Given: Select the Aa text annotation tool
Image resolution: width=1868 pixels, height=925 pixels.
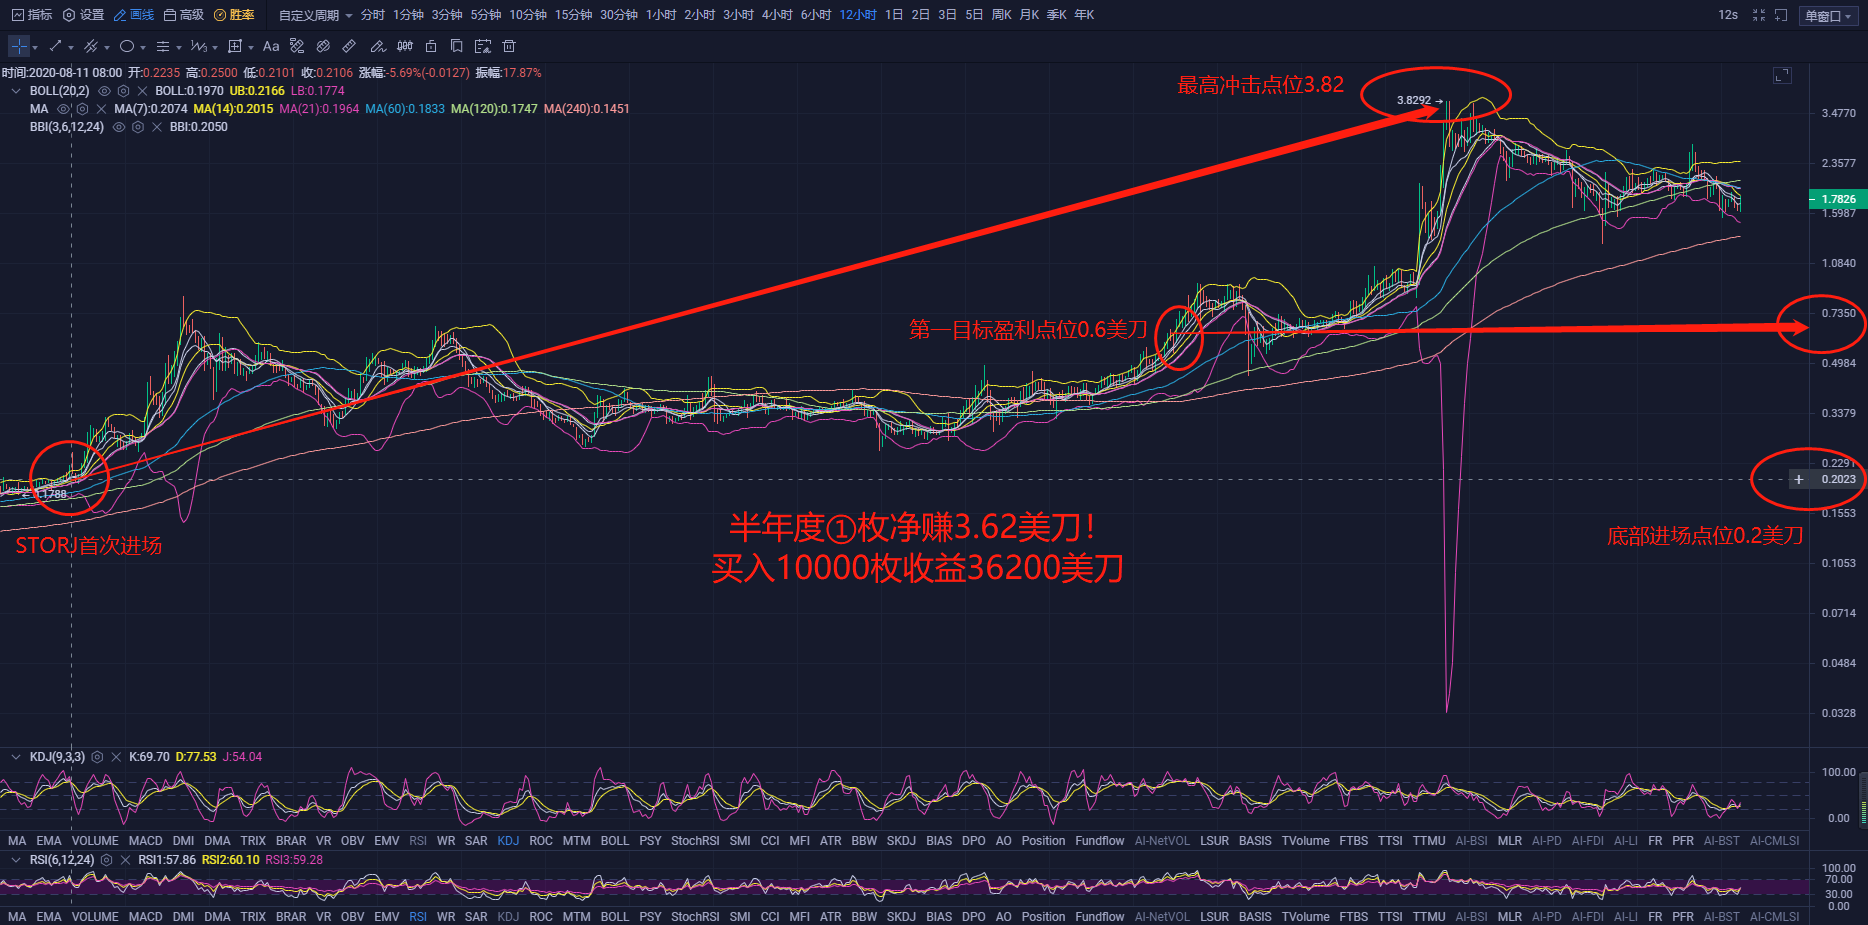Looking at the screenshot, I should (271, 46).
